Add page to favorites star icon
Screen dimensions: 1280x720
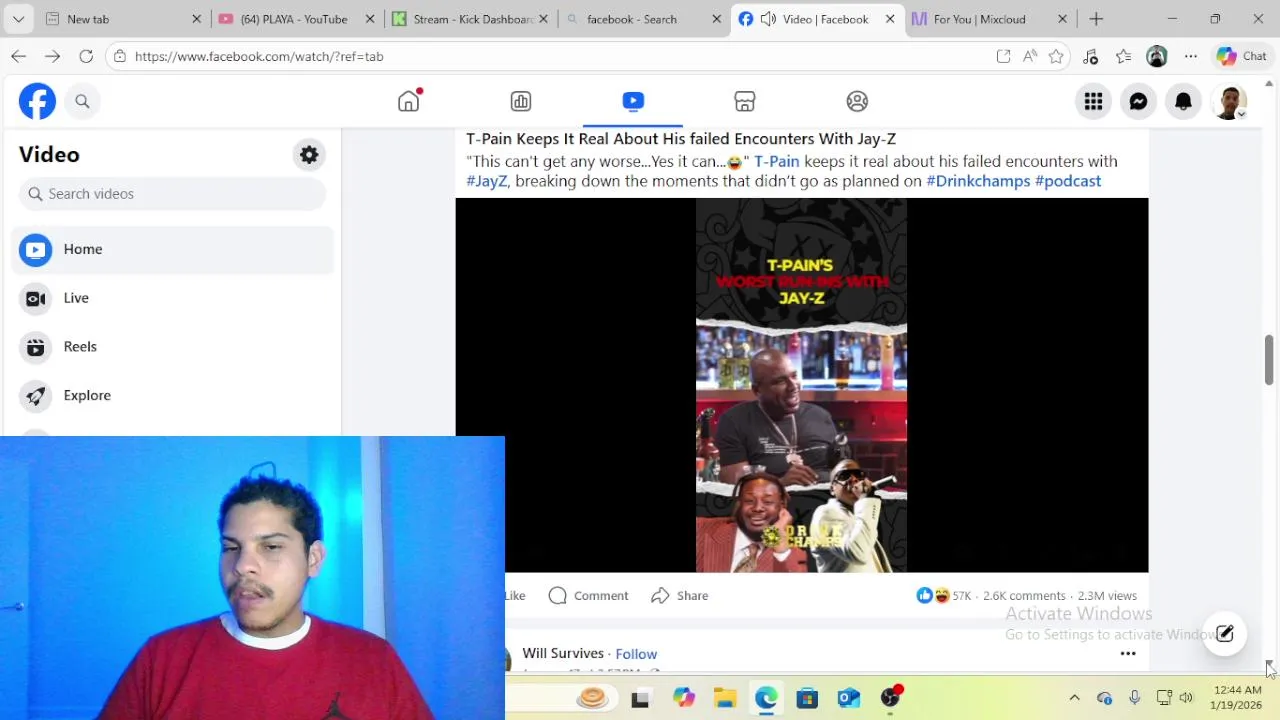click(1056, 56)
